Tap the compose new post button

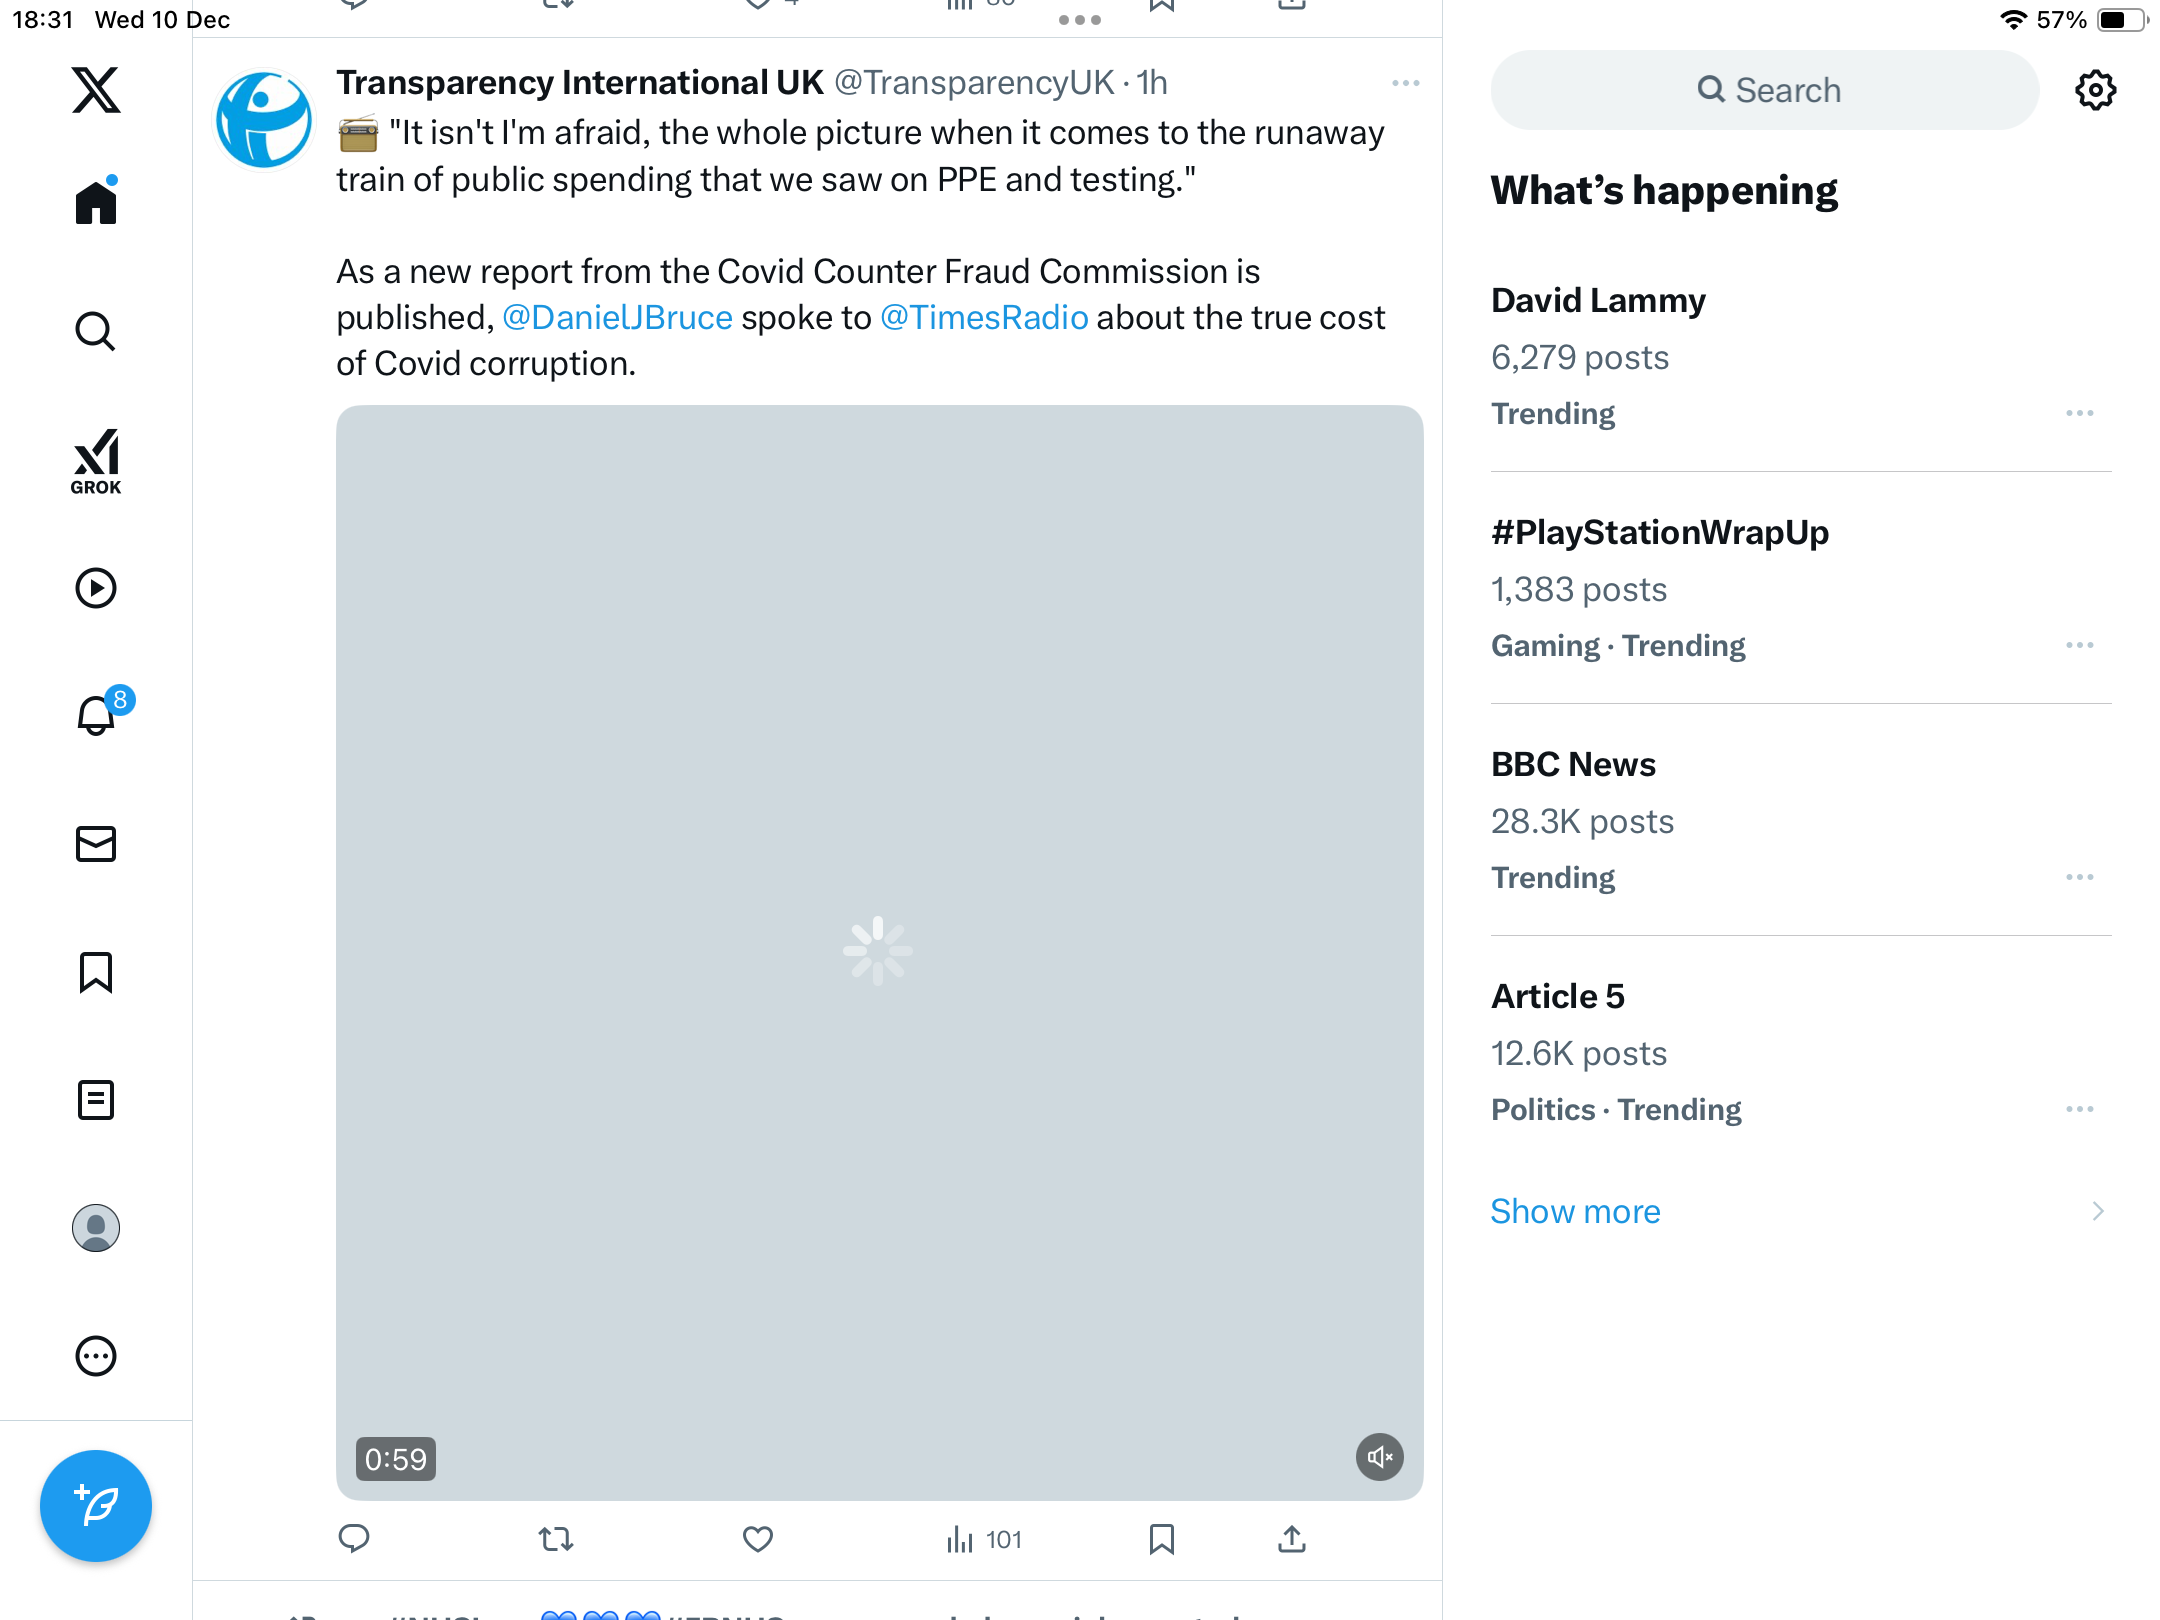96,1506
